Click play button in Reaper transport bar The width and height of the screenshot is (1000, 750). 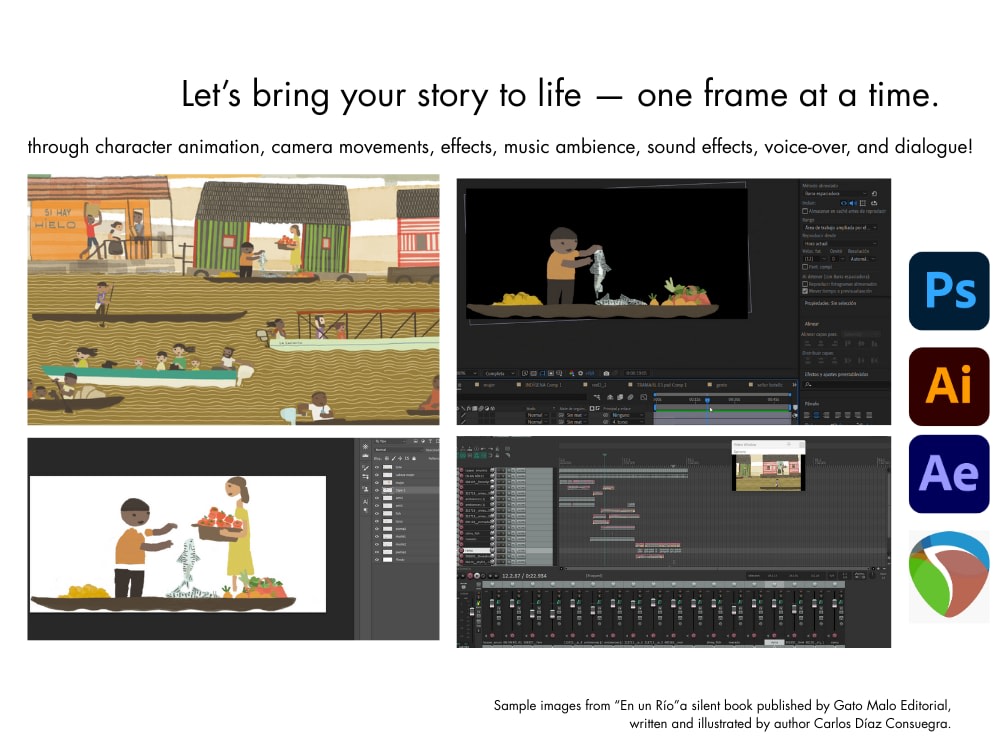coord(477,576)
